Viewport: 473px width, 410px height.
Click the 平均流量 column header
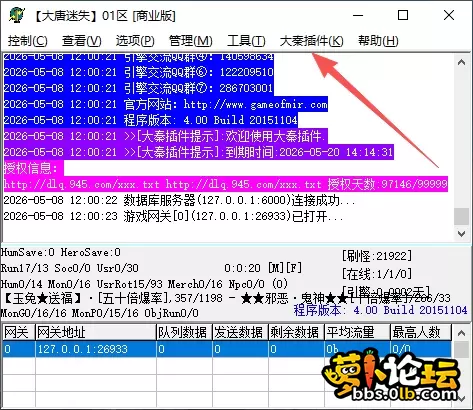coord(357,332)
